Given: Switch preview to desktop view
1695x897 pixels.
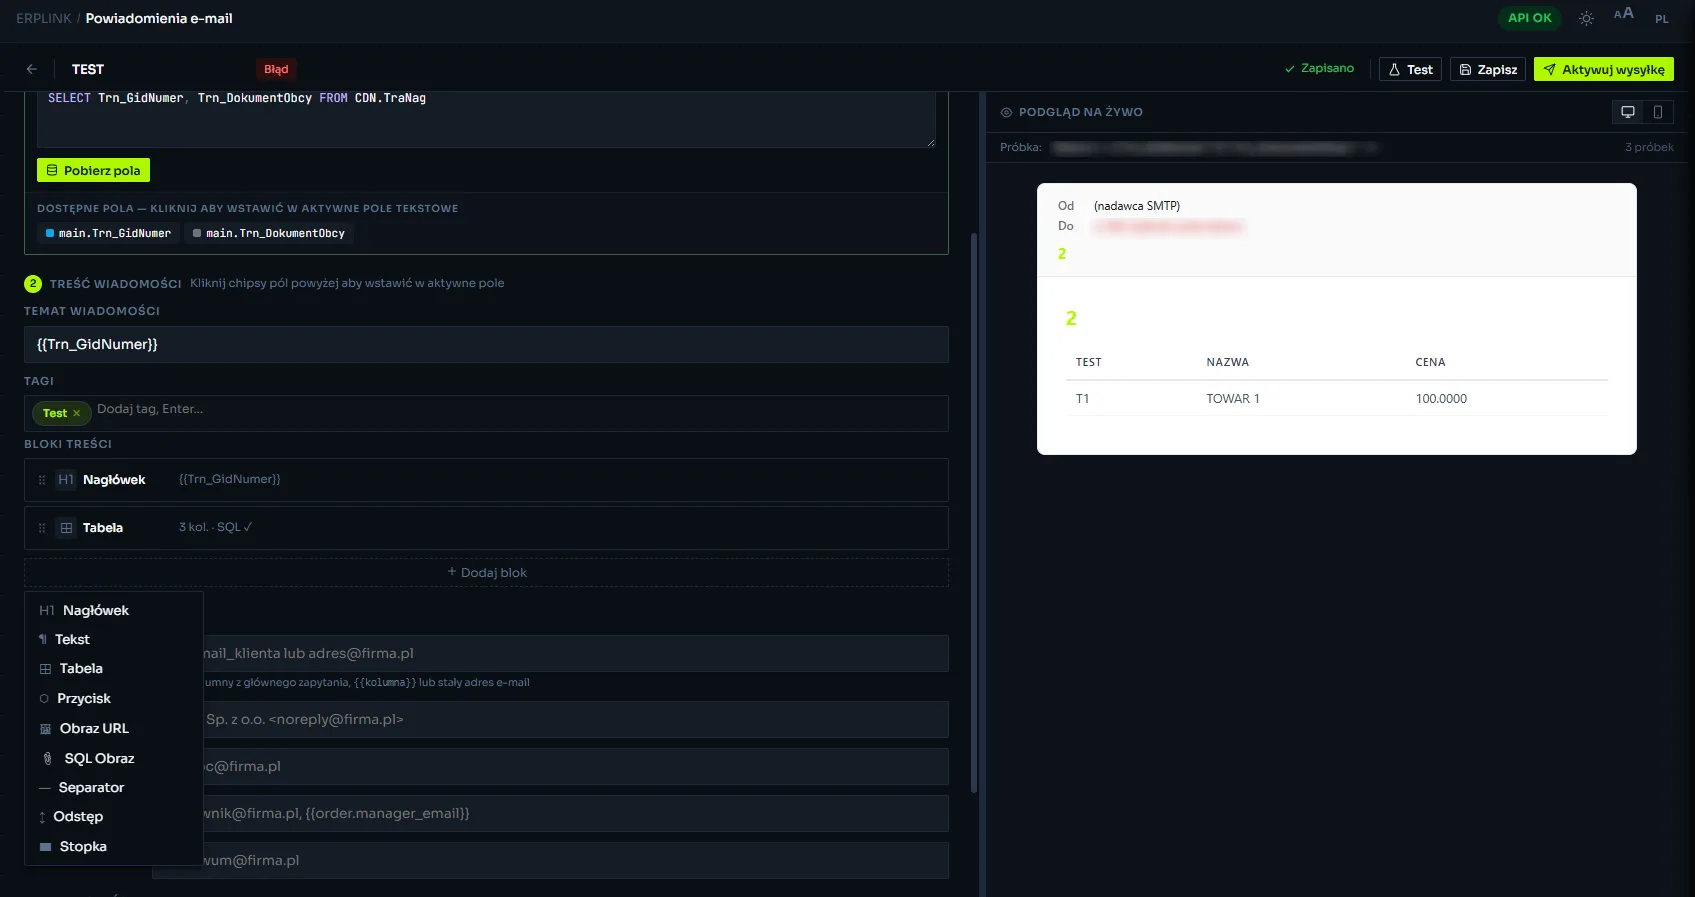Looking at the screenshot, I should [x=1628, y=112].
